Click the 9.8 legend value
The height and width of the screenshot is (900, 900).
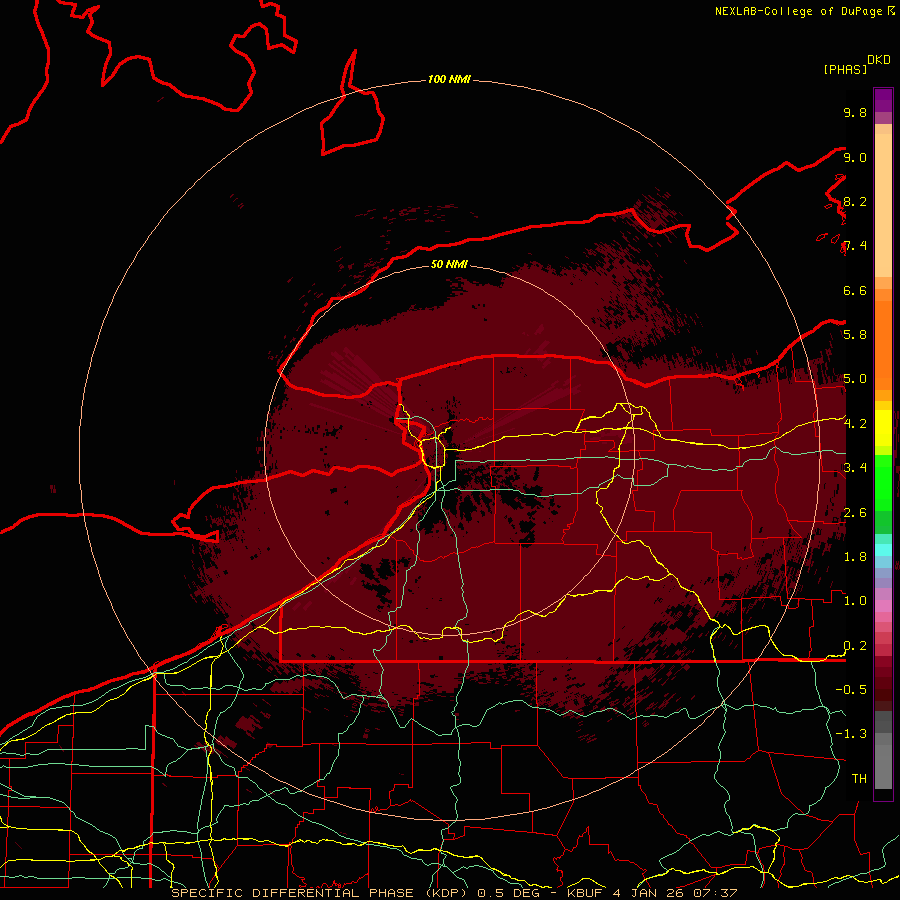[x=855, y=112]
